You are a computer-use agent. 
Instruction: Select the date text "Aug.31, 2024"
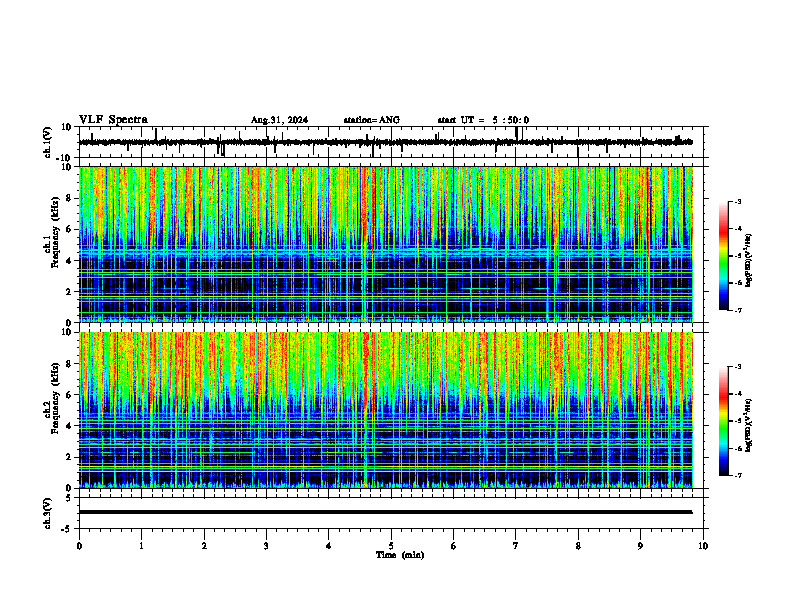click(x=279, y=120)
